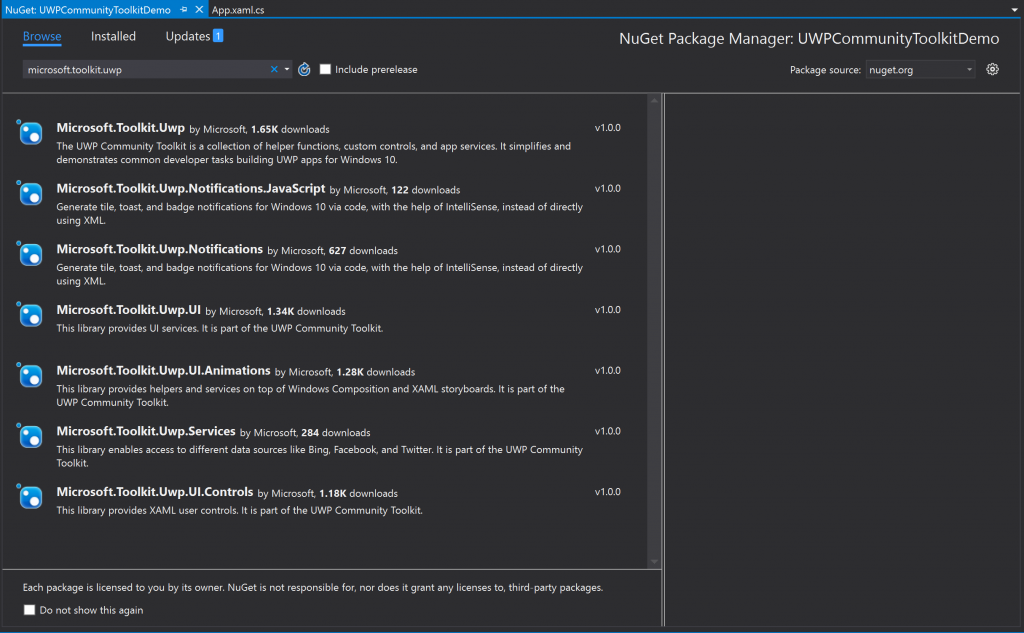Open the document tabs overflow dropdown
Image resolution: width=1024 pixels, height=633 pixels.
point(1014,10)
